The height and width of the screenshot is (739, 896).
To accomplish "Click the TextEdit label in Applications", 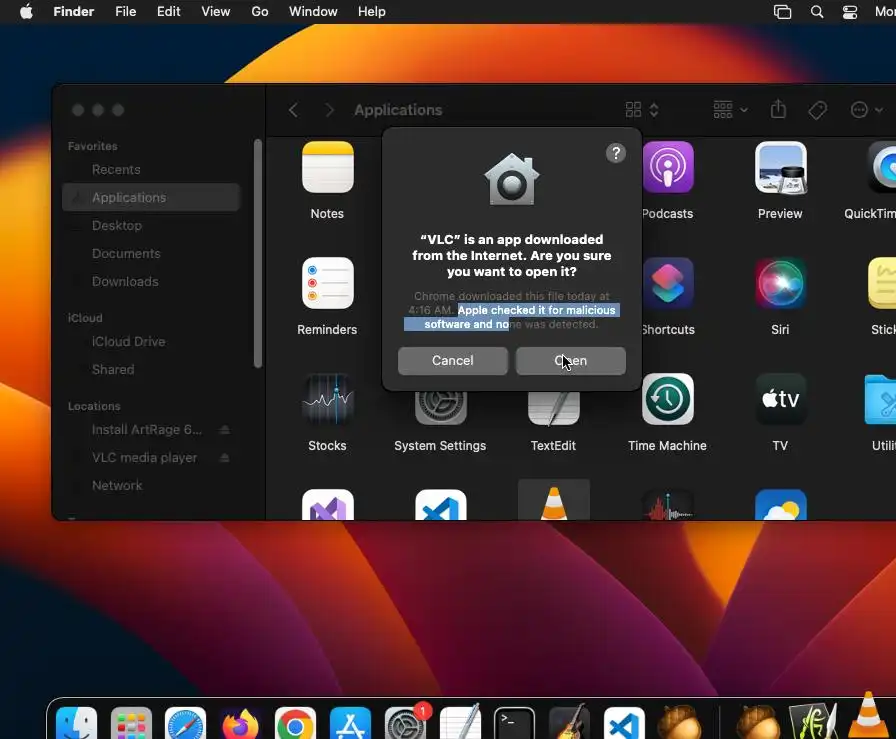I will [553, 446].
